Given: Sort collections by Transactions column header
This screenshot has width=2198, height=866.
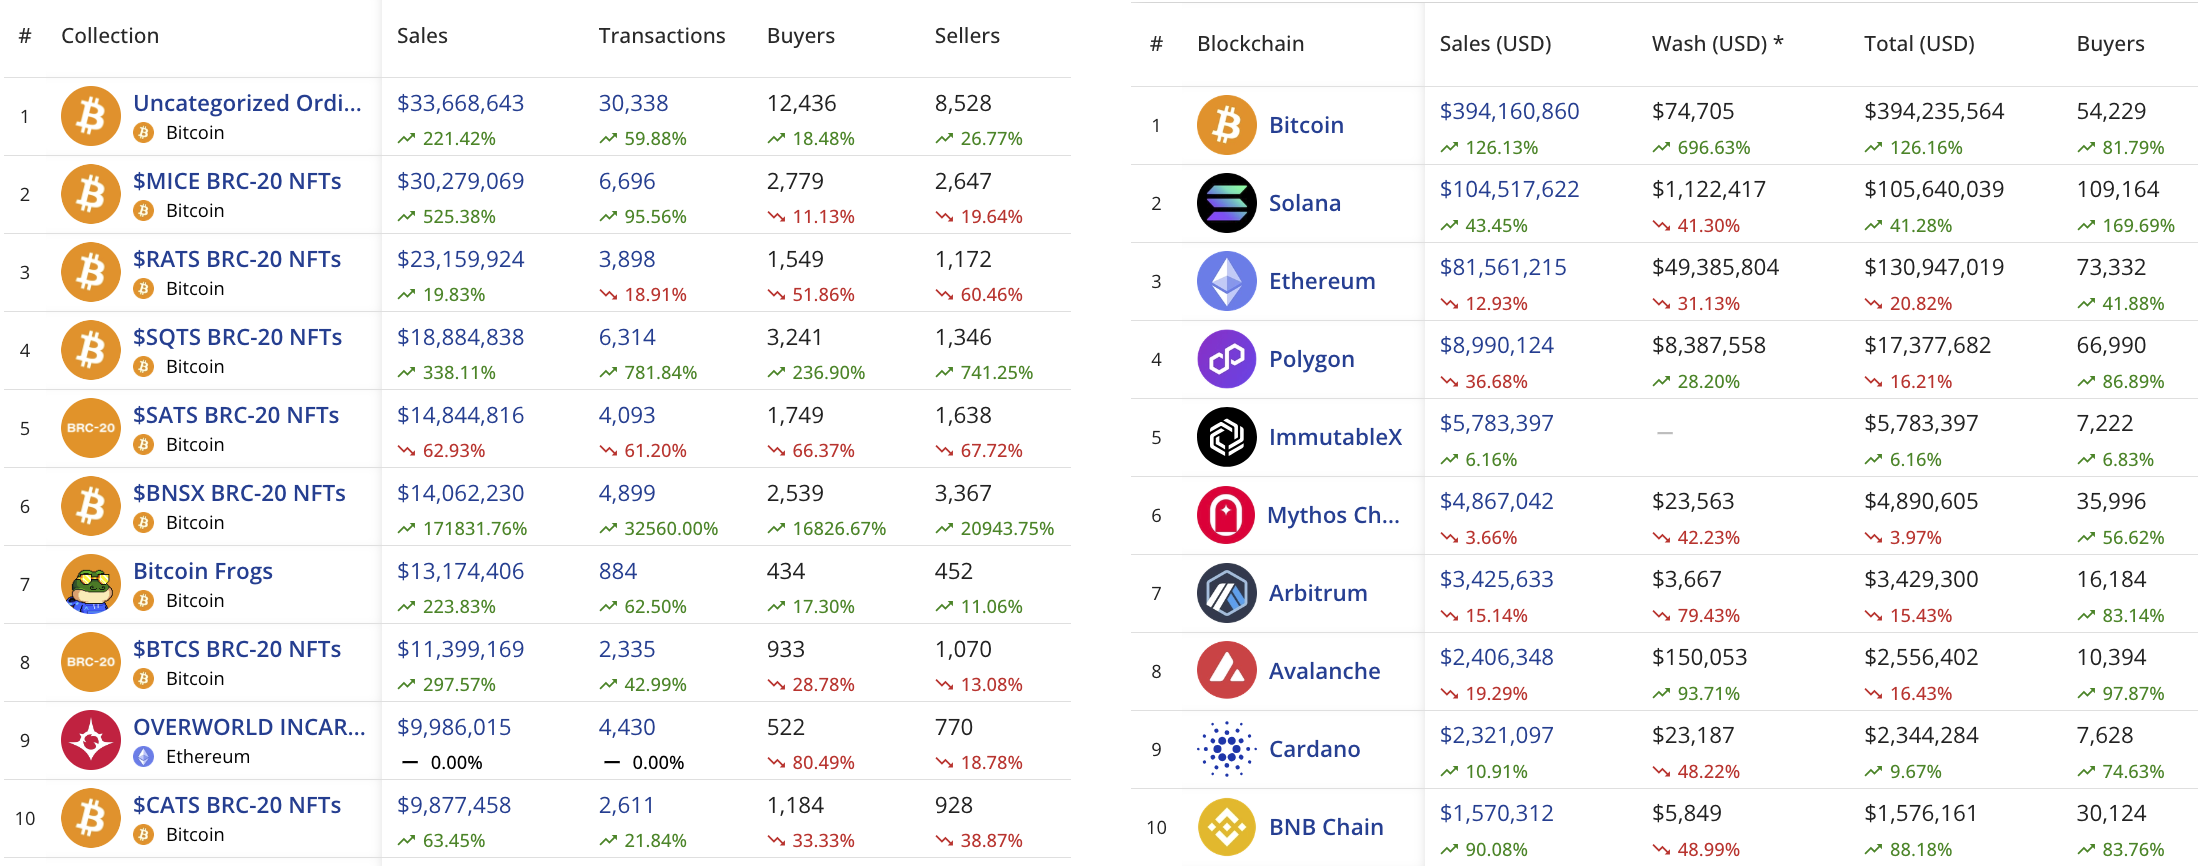Looking at the screenshot, I should tap(661, 36).
